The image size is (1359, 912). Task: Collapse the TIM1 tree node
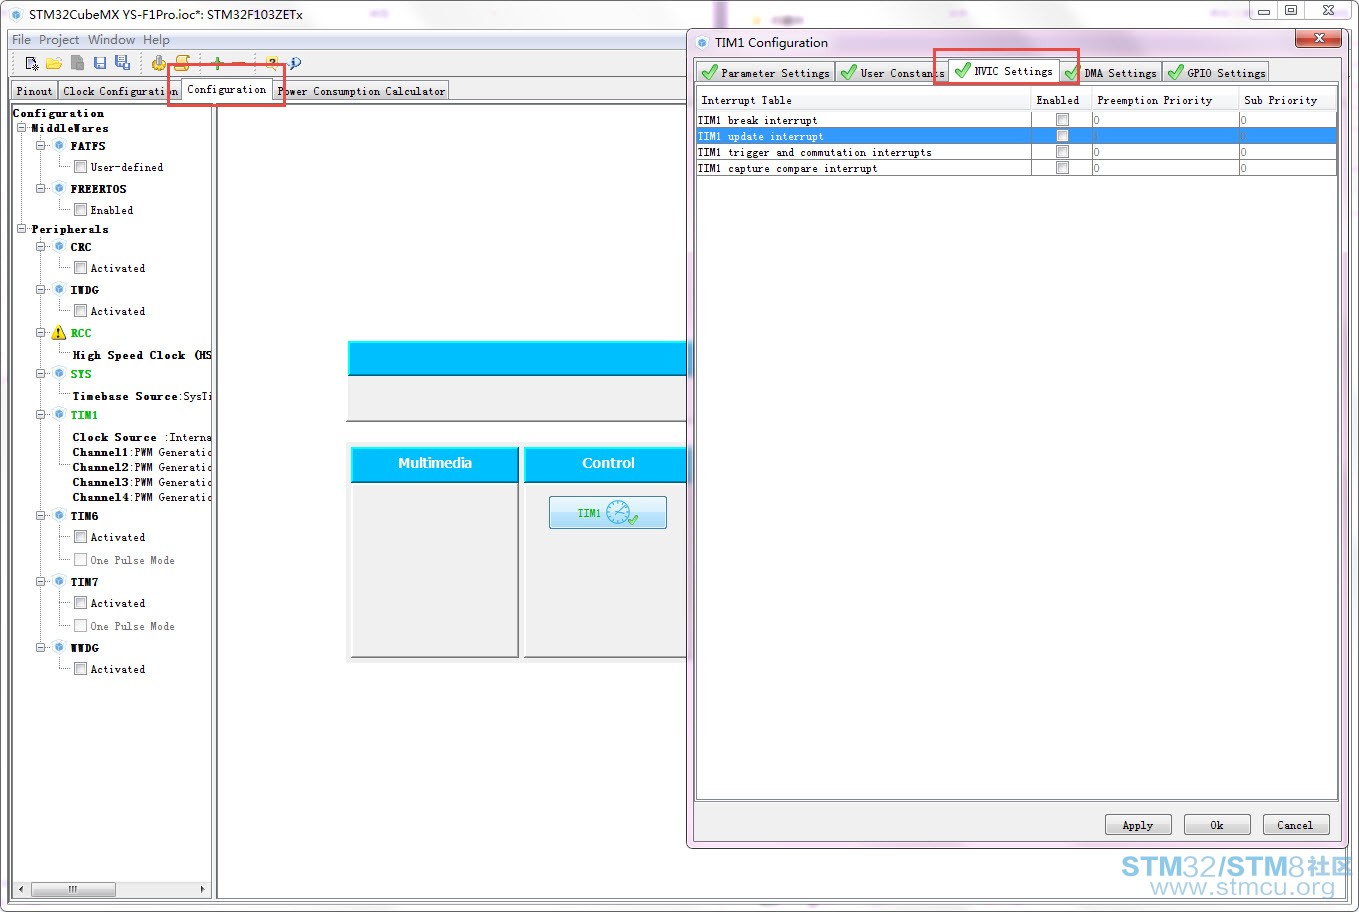[x=41, y=415]
